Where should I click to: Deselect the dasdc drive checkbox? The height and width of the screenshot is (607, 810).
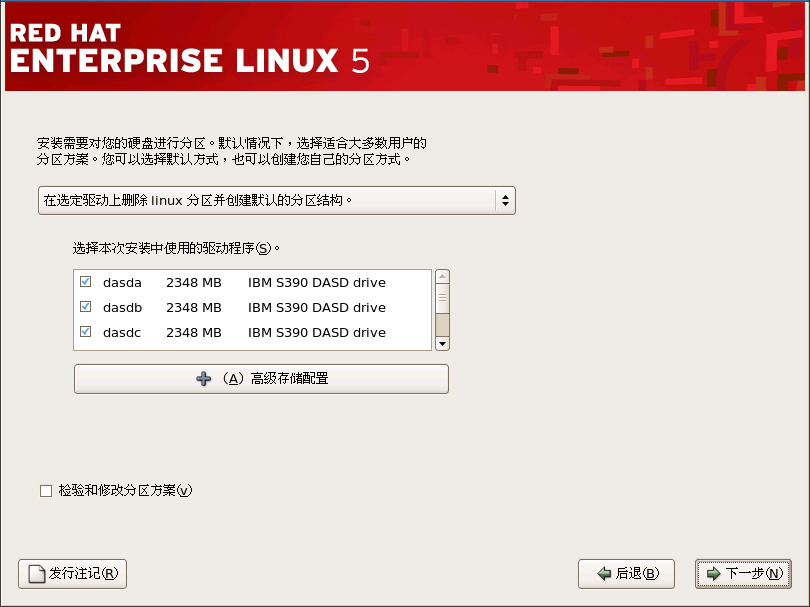(85, 332)
